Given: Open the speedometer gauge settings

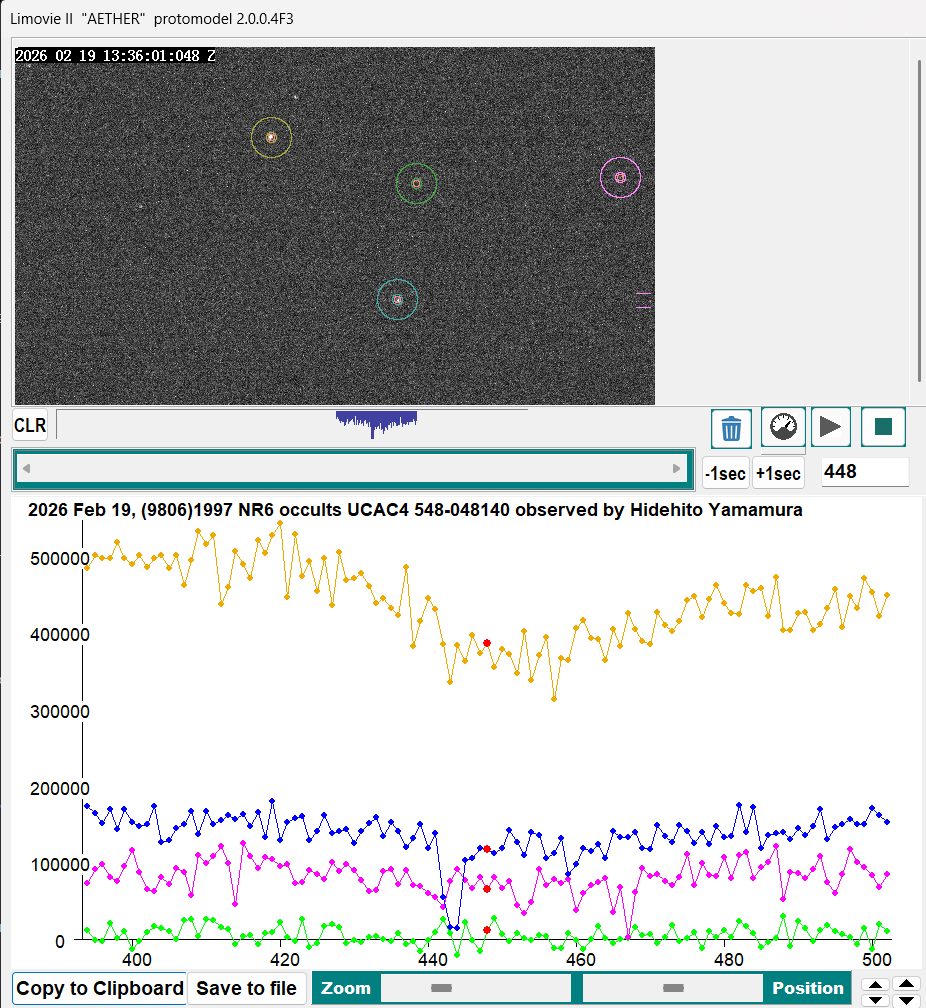Looking at the screenshot, I should pos(783,428).
